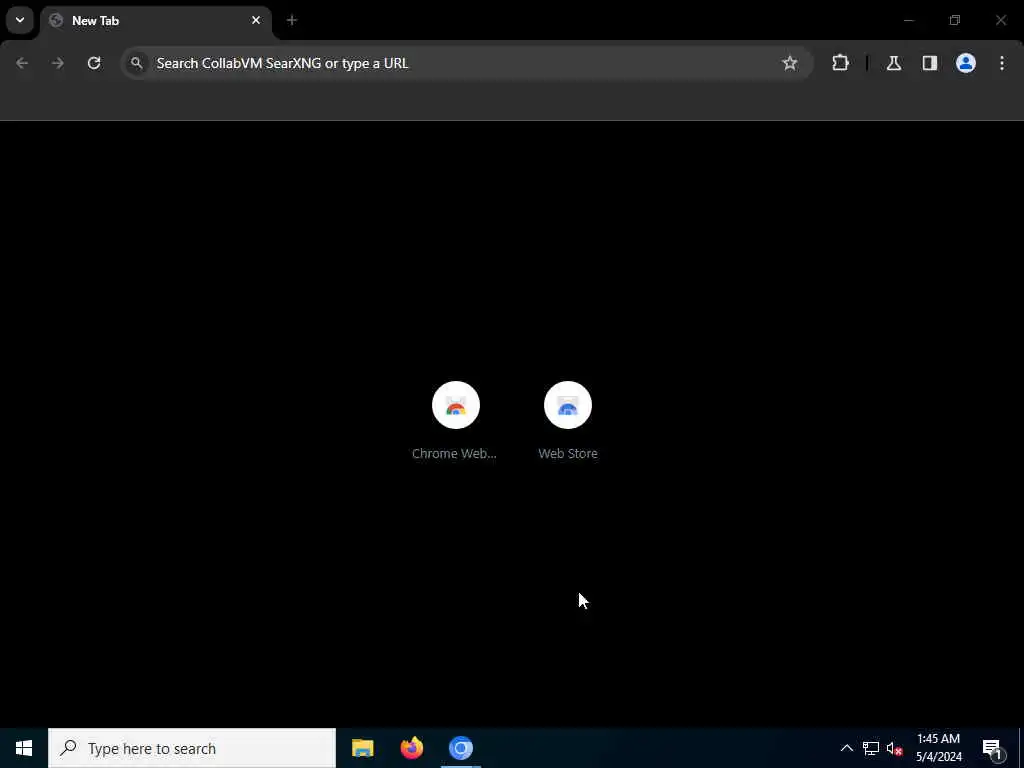Open the Windows Start menu
This screenshot has height=768, width=1024.
24,748
